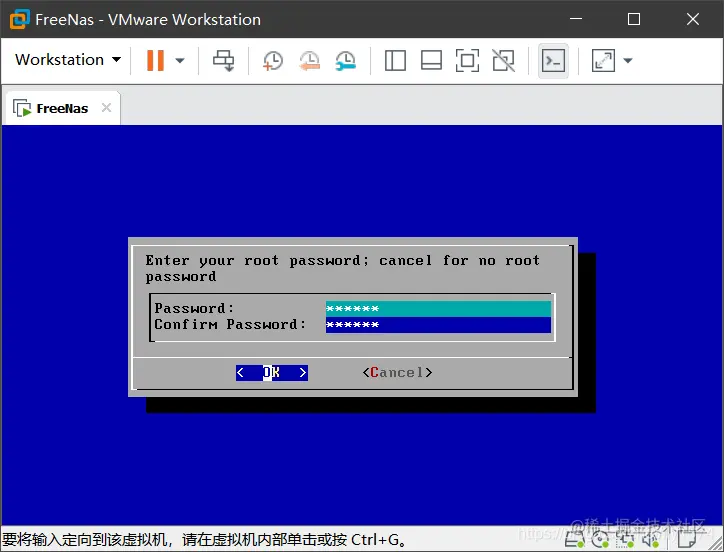
Task: Open the Workstation menu dropdown
Action: [x=67, y=60]
